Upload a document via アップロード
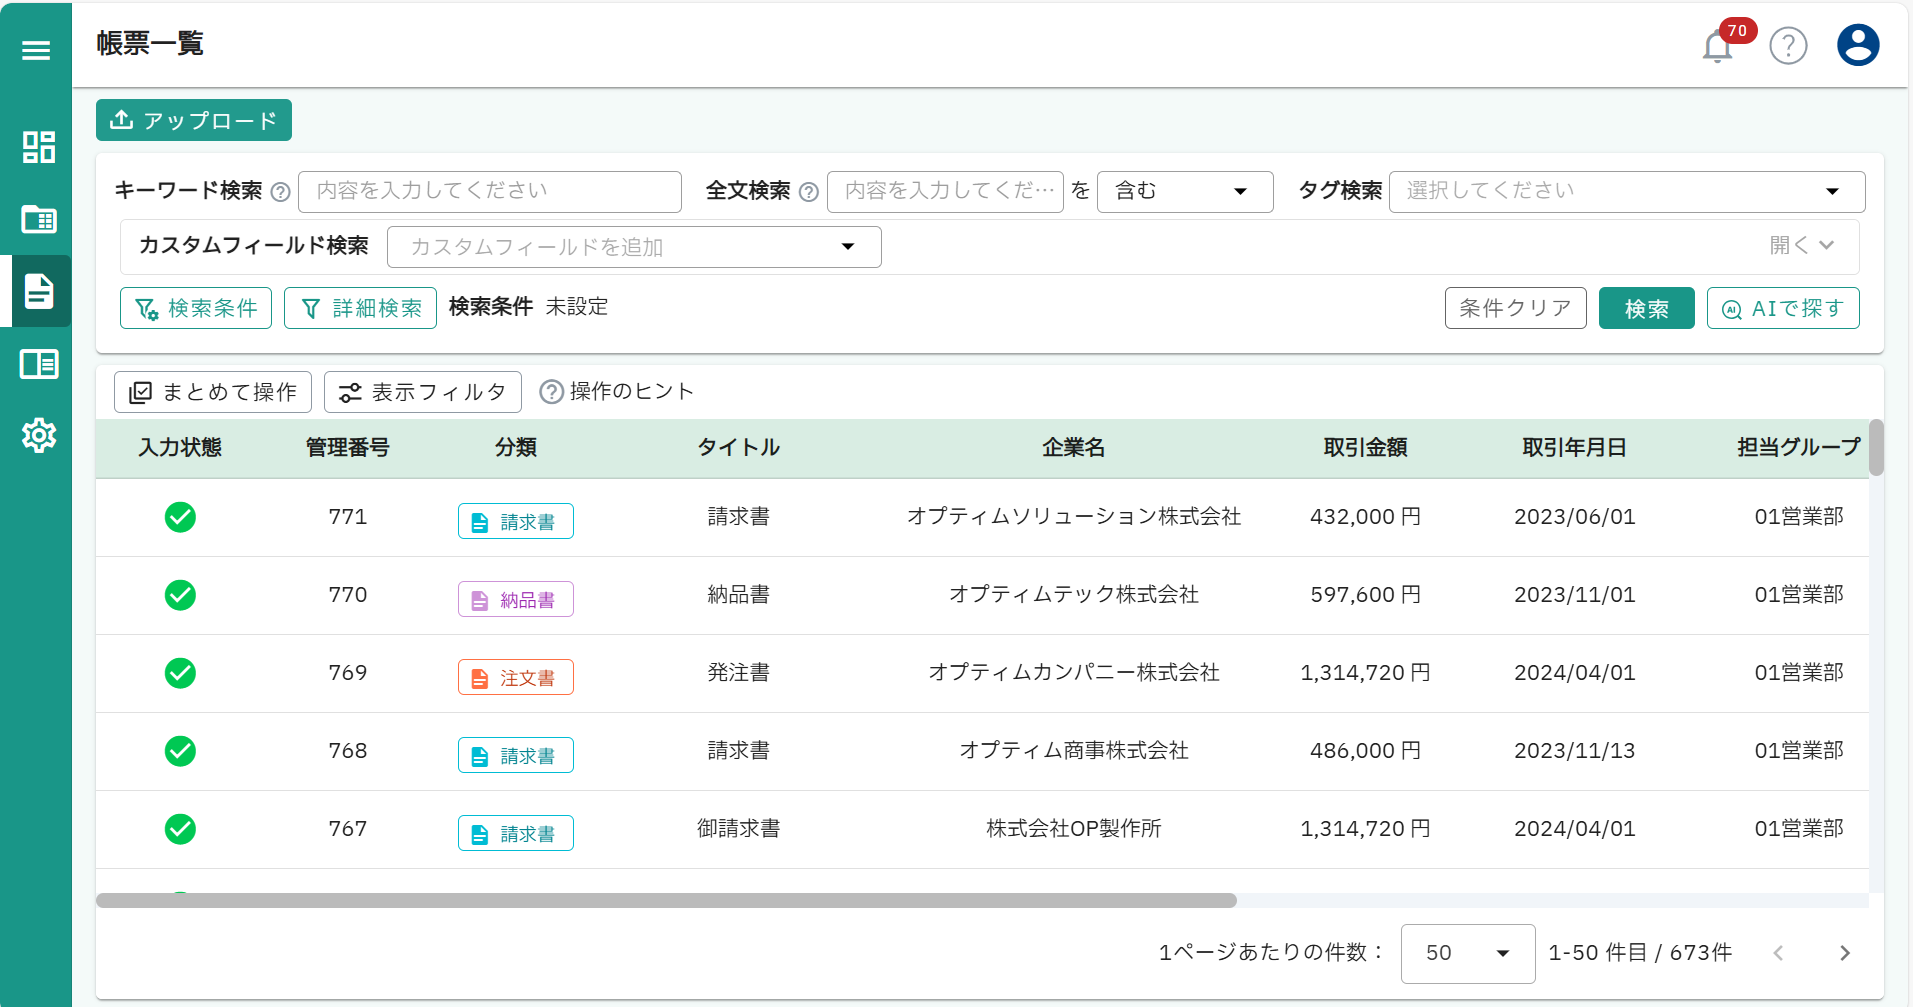This screenshot has height=1007, width=1913. [193, 119]
